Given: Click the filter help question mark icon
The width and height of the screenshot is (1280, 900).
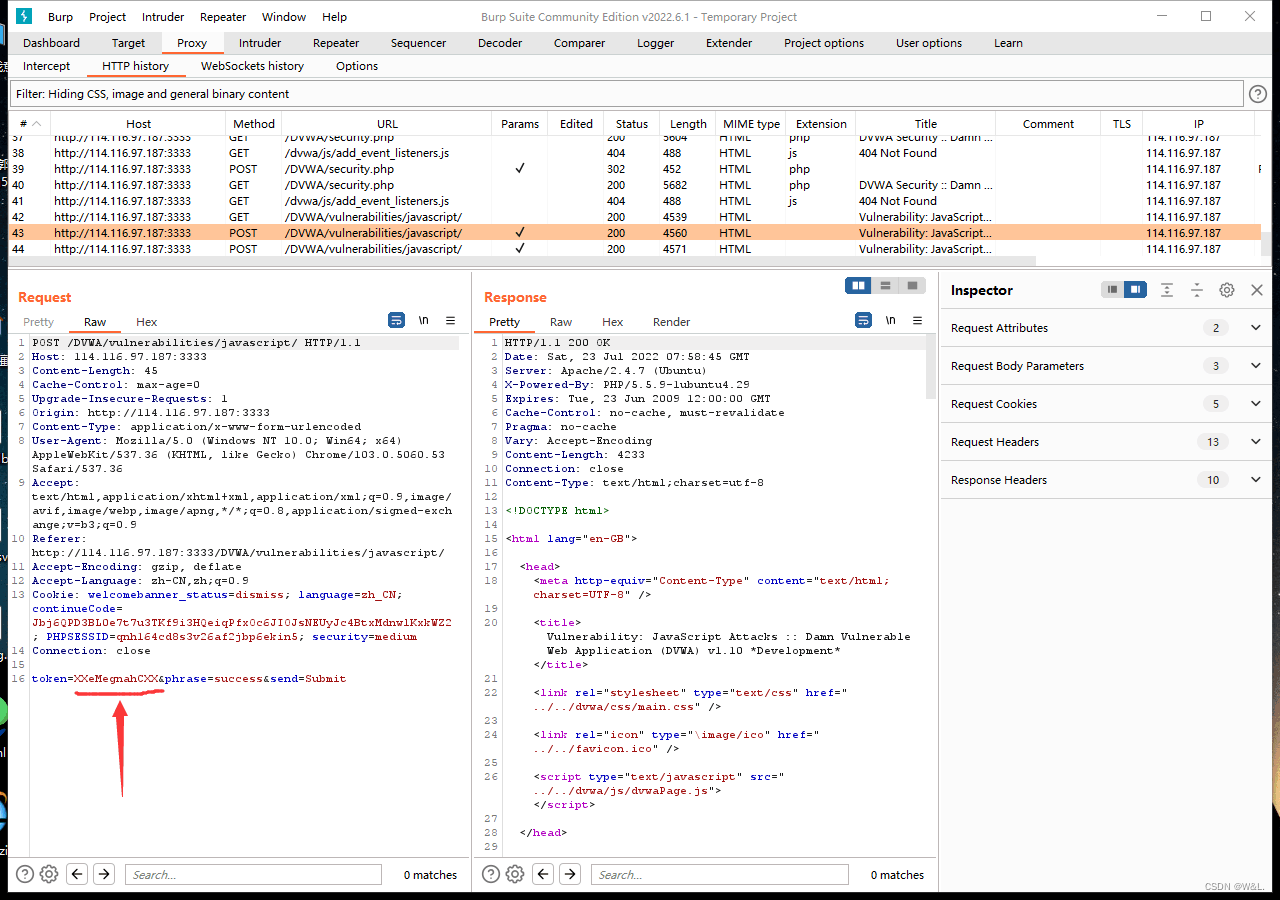Looking at the screenshot, I should pos(1259,94).
